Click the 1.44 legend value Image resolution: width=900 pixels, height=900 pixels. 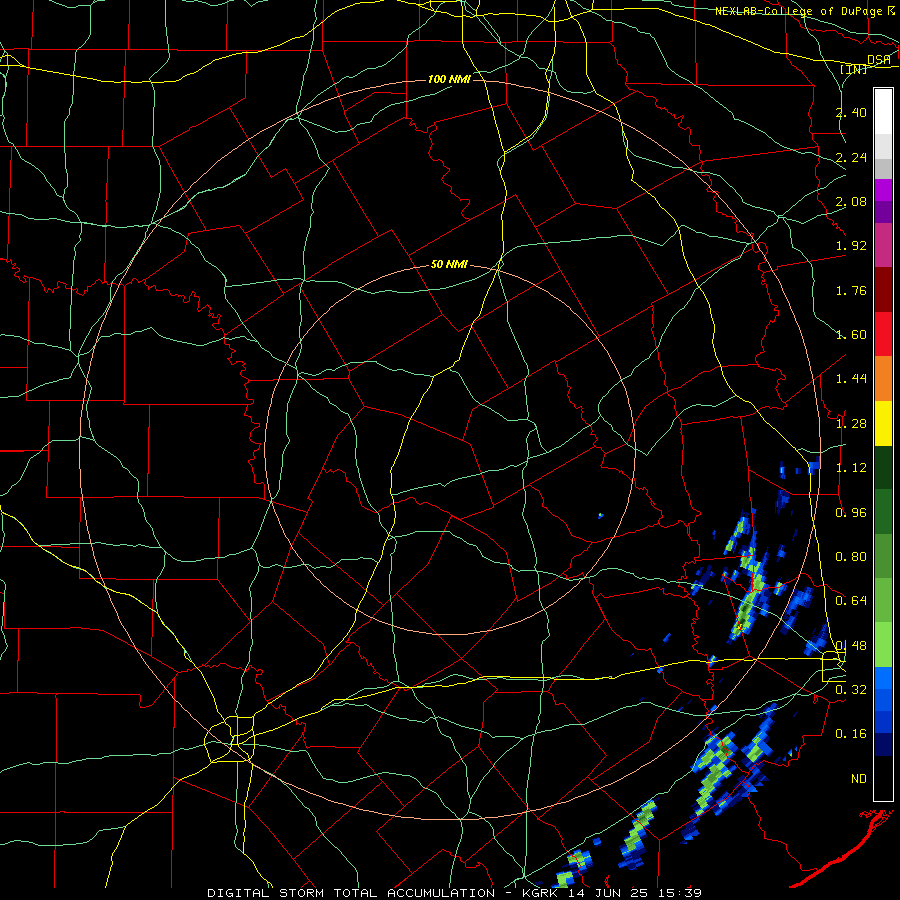[x=851, y=379]
